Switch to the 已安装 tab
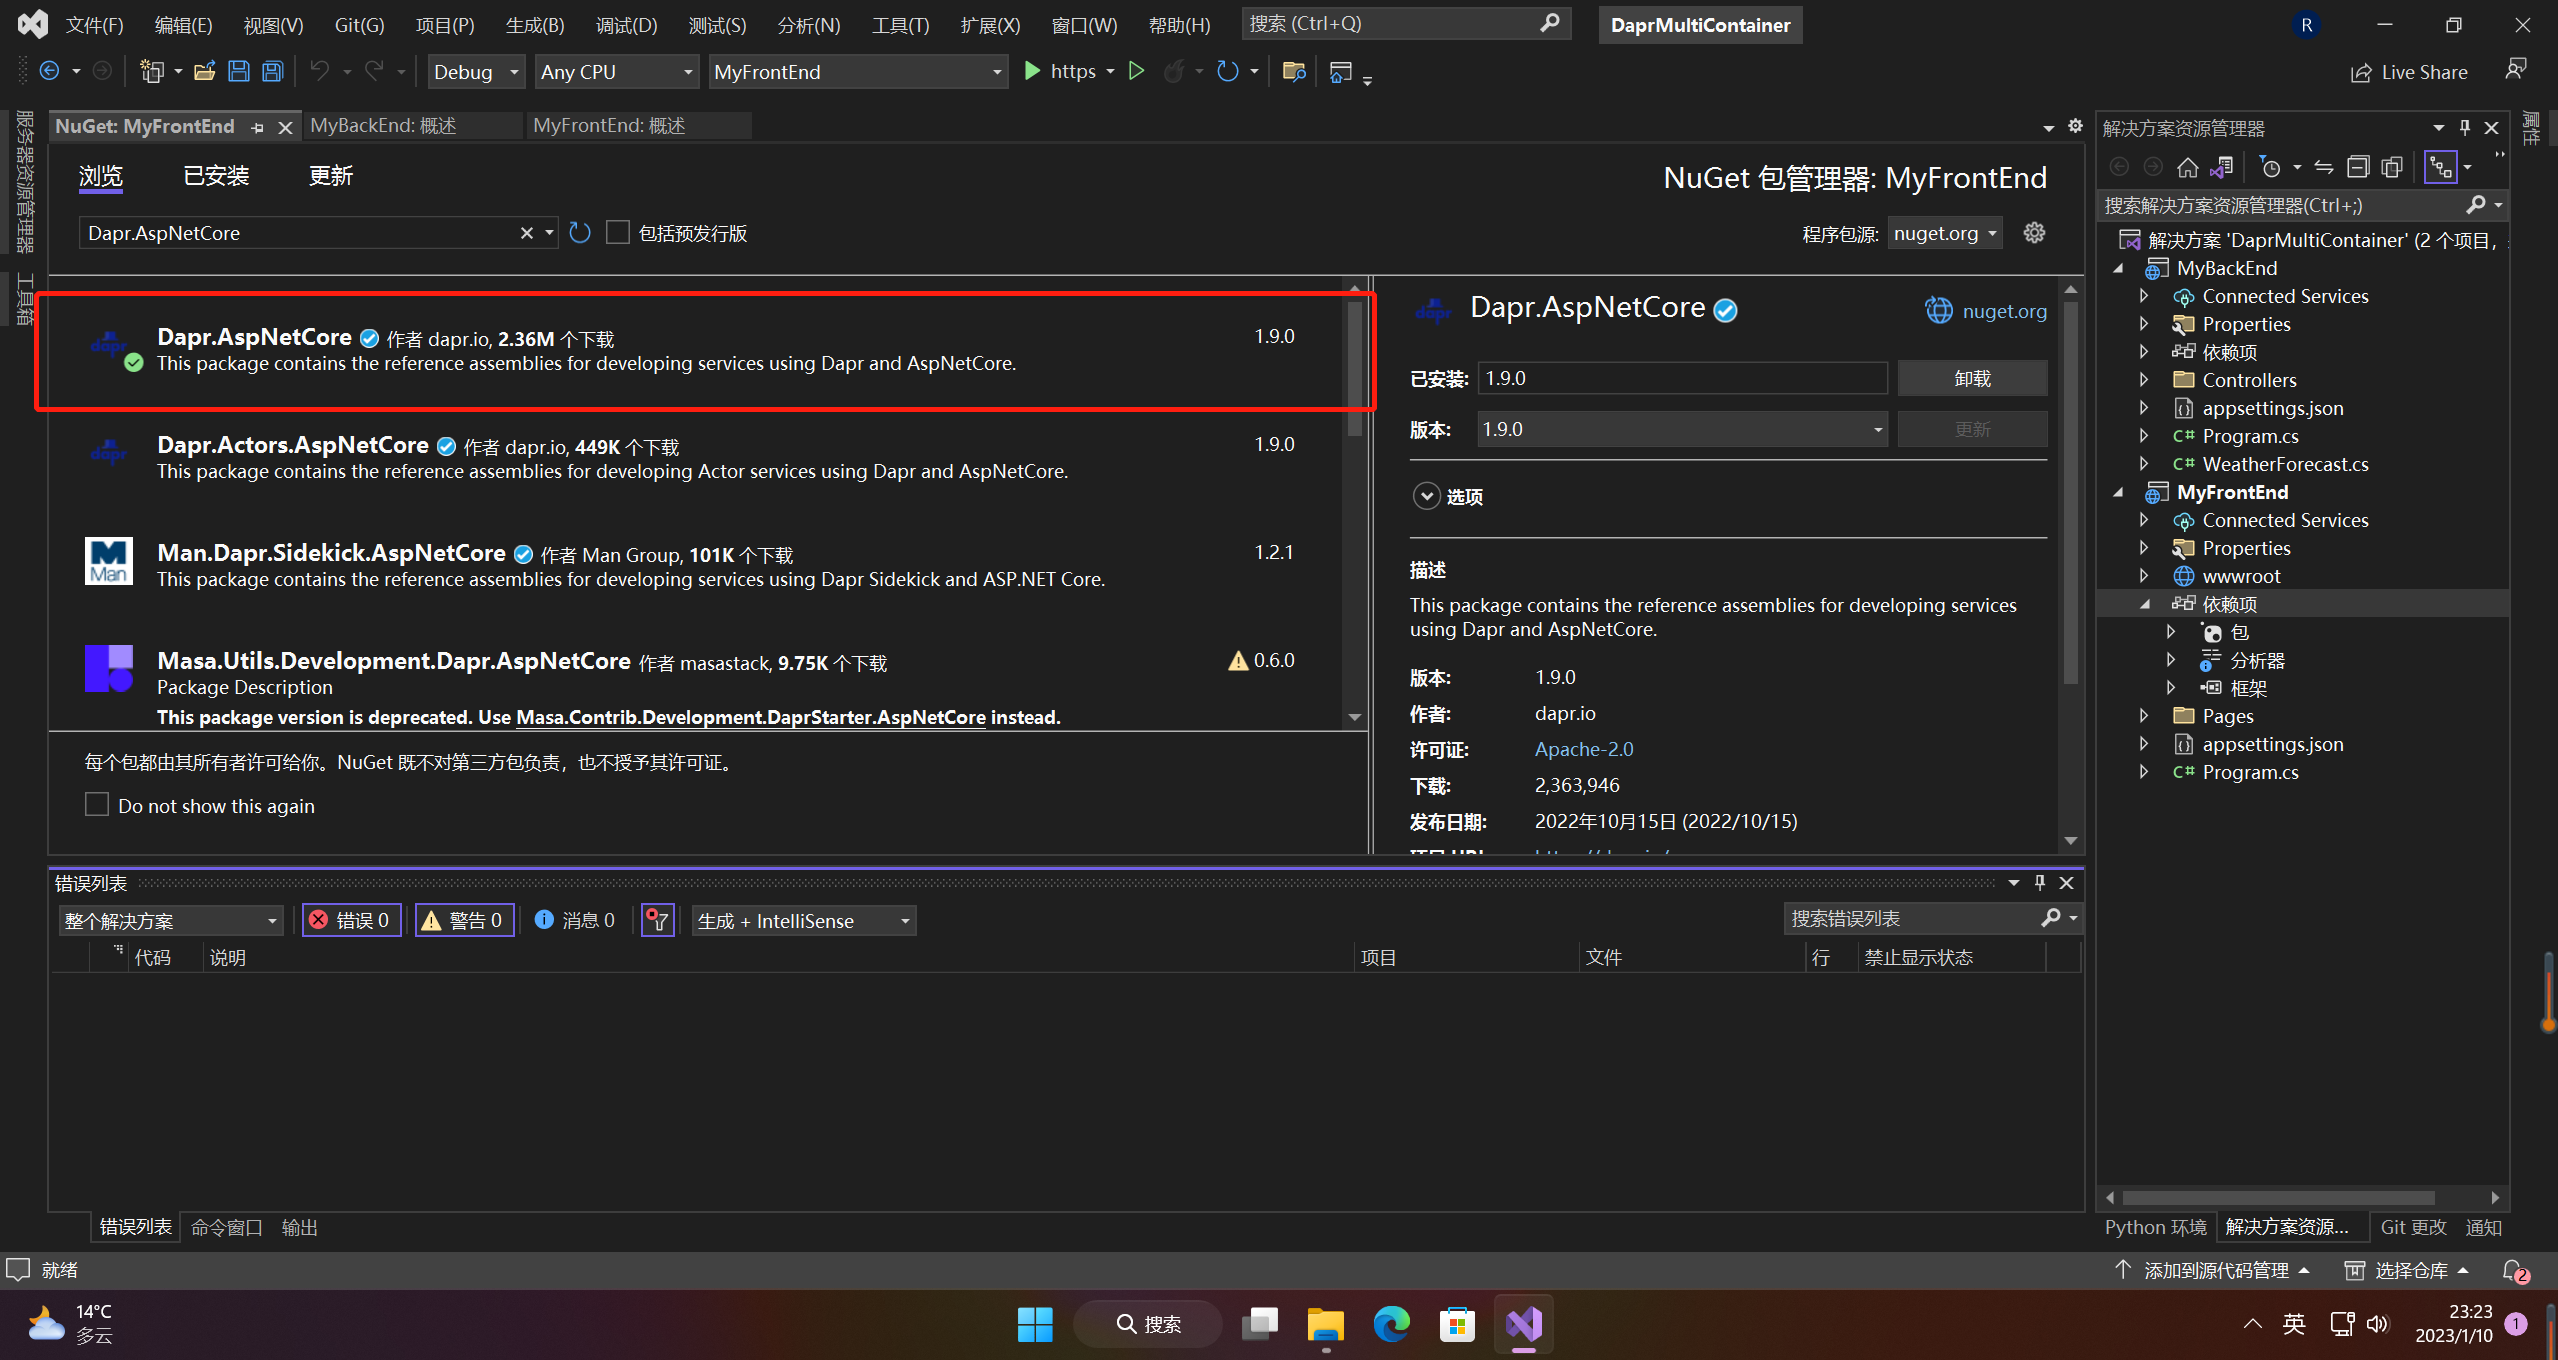The width and height of the screenshot is (2558, 1360). tap(216, 176)
